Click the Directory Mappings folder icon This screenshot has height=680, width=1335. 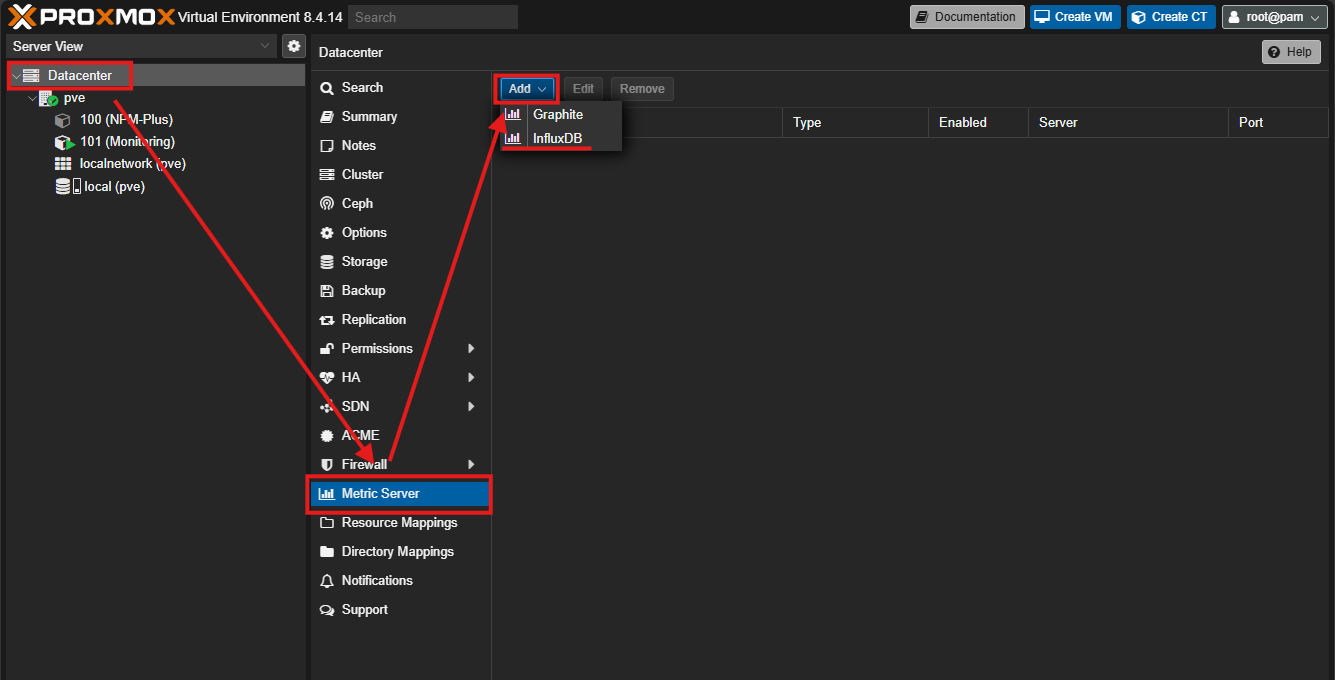[x=326, y=552]
